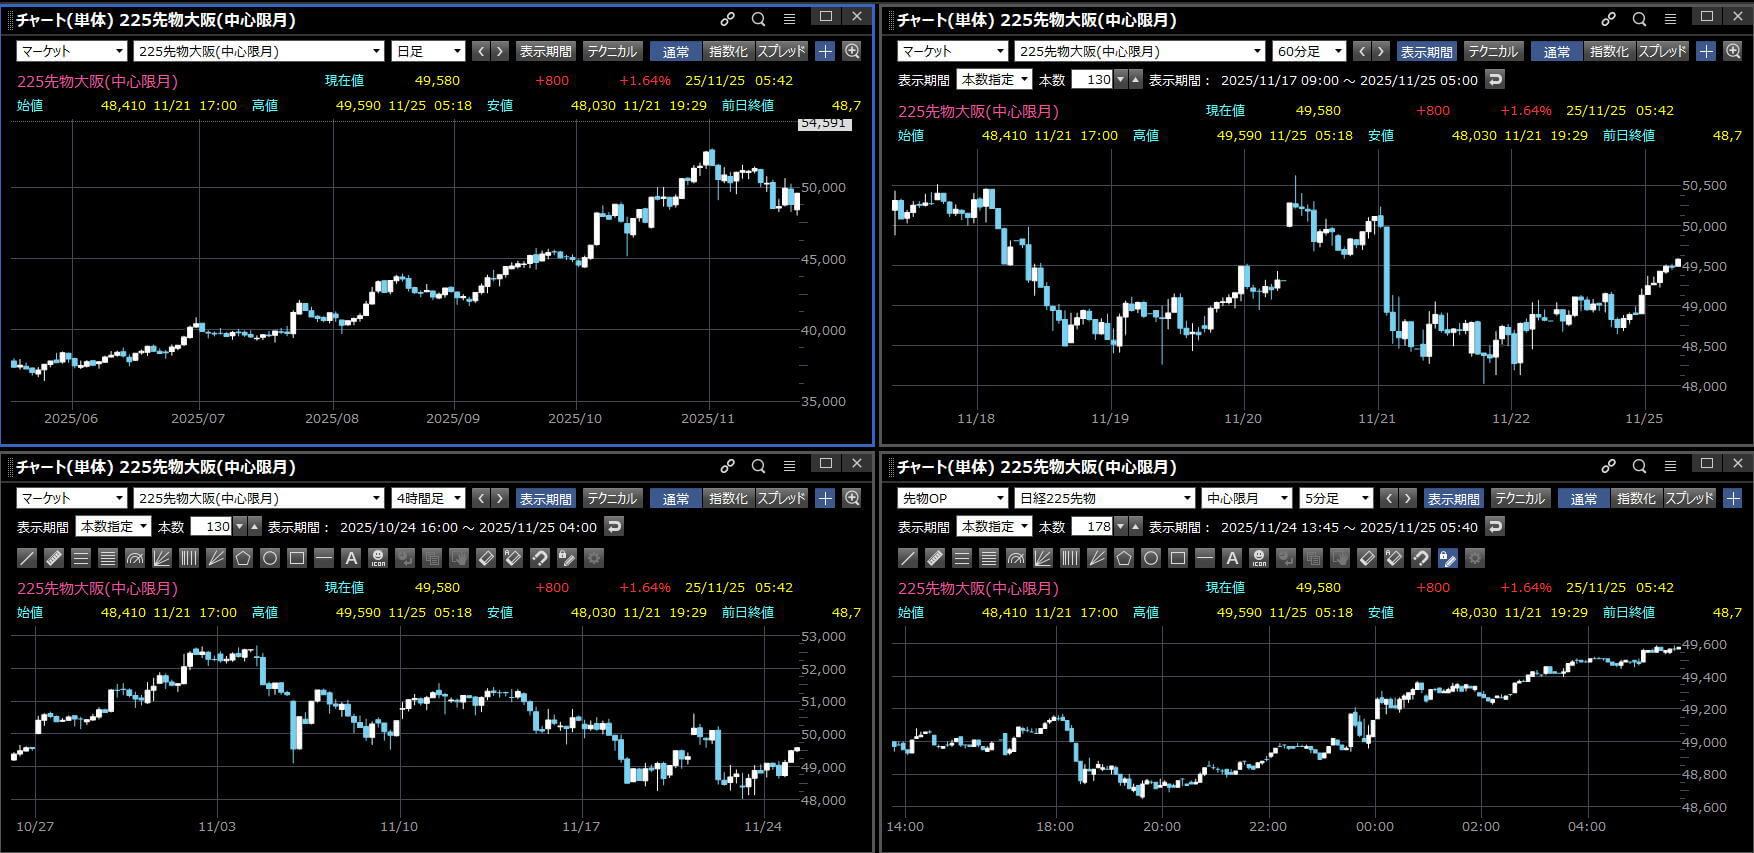Increase the 本数 value in 5分足 chart
Image resolution: width=1754 pixels, height=853 pixels.
pos(1135,527)
